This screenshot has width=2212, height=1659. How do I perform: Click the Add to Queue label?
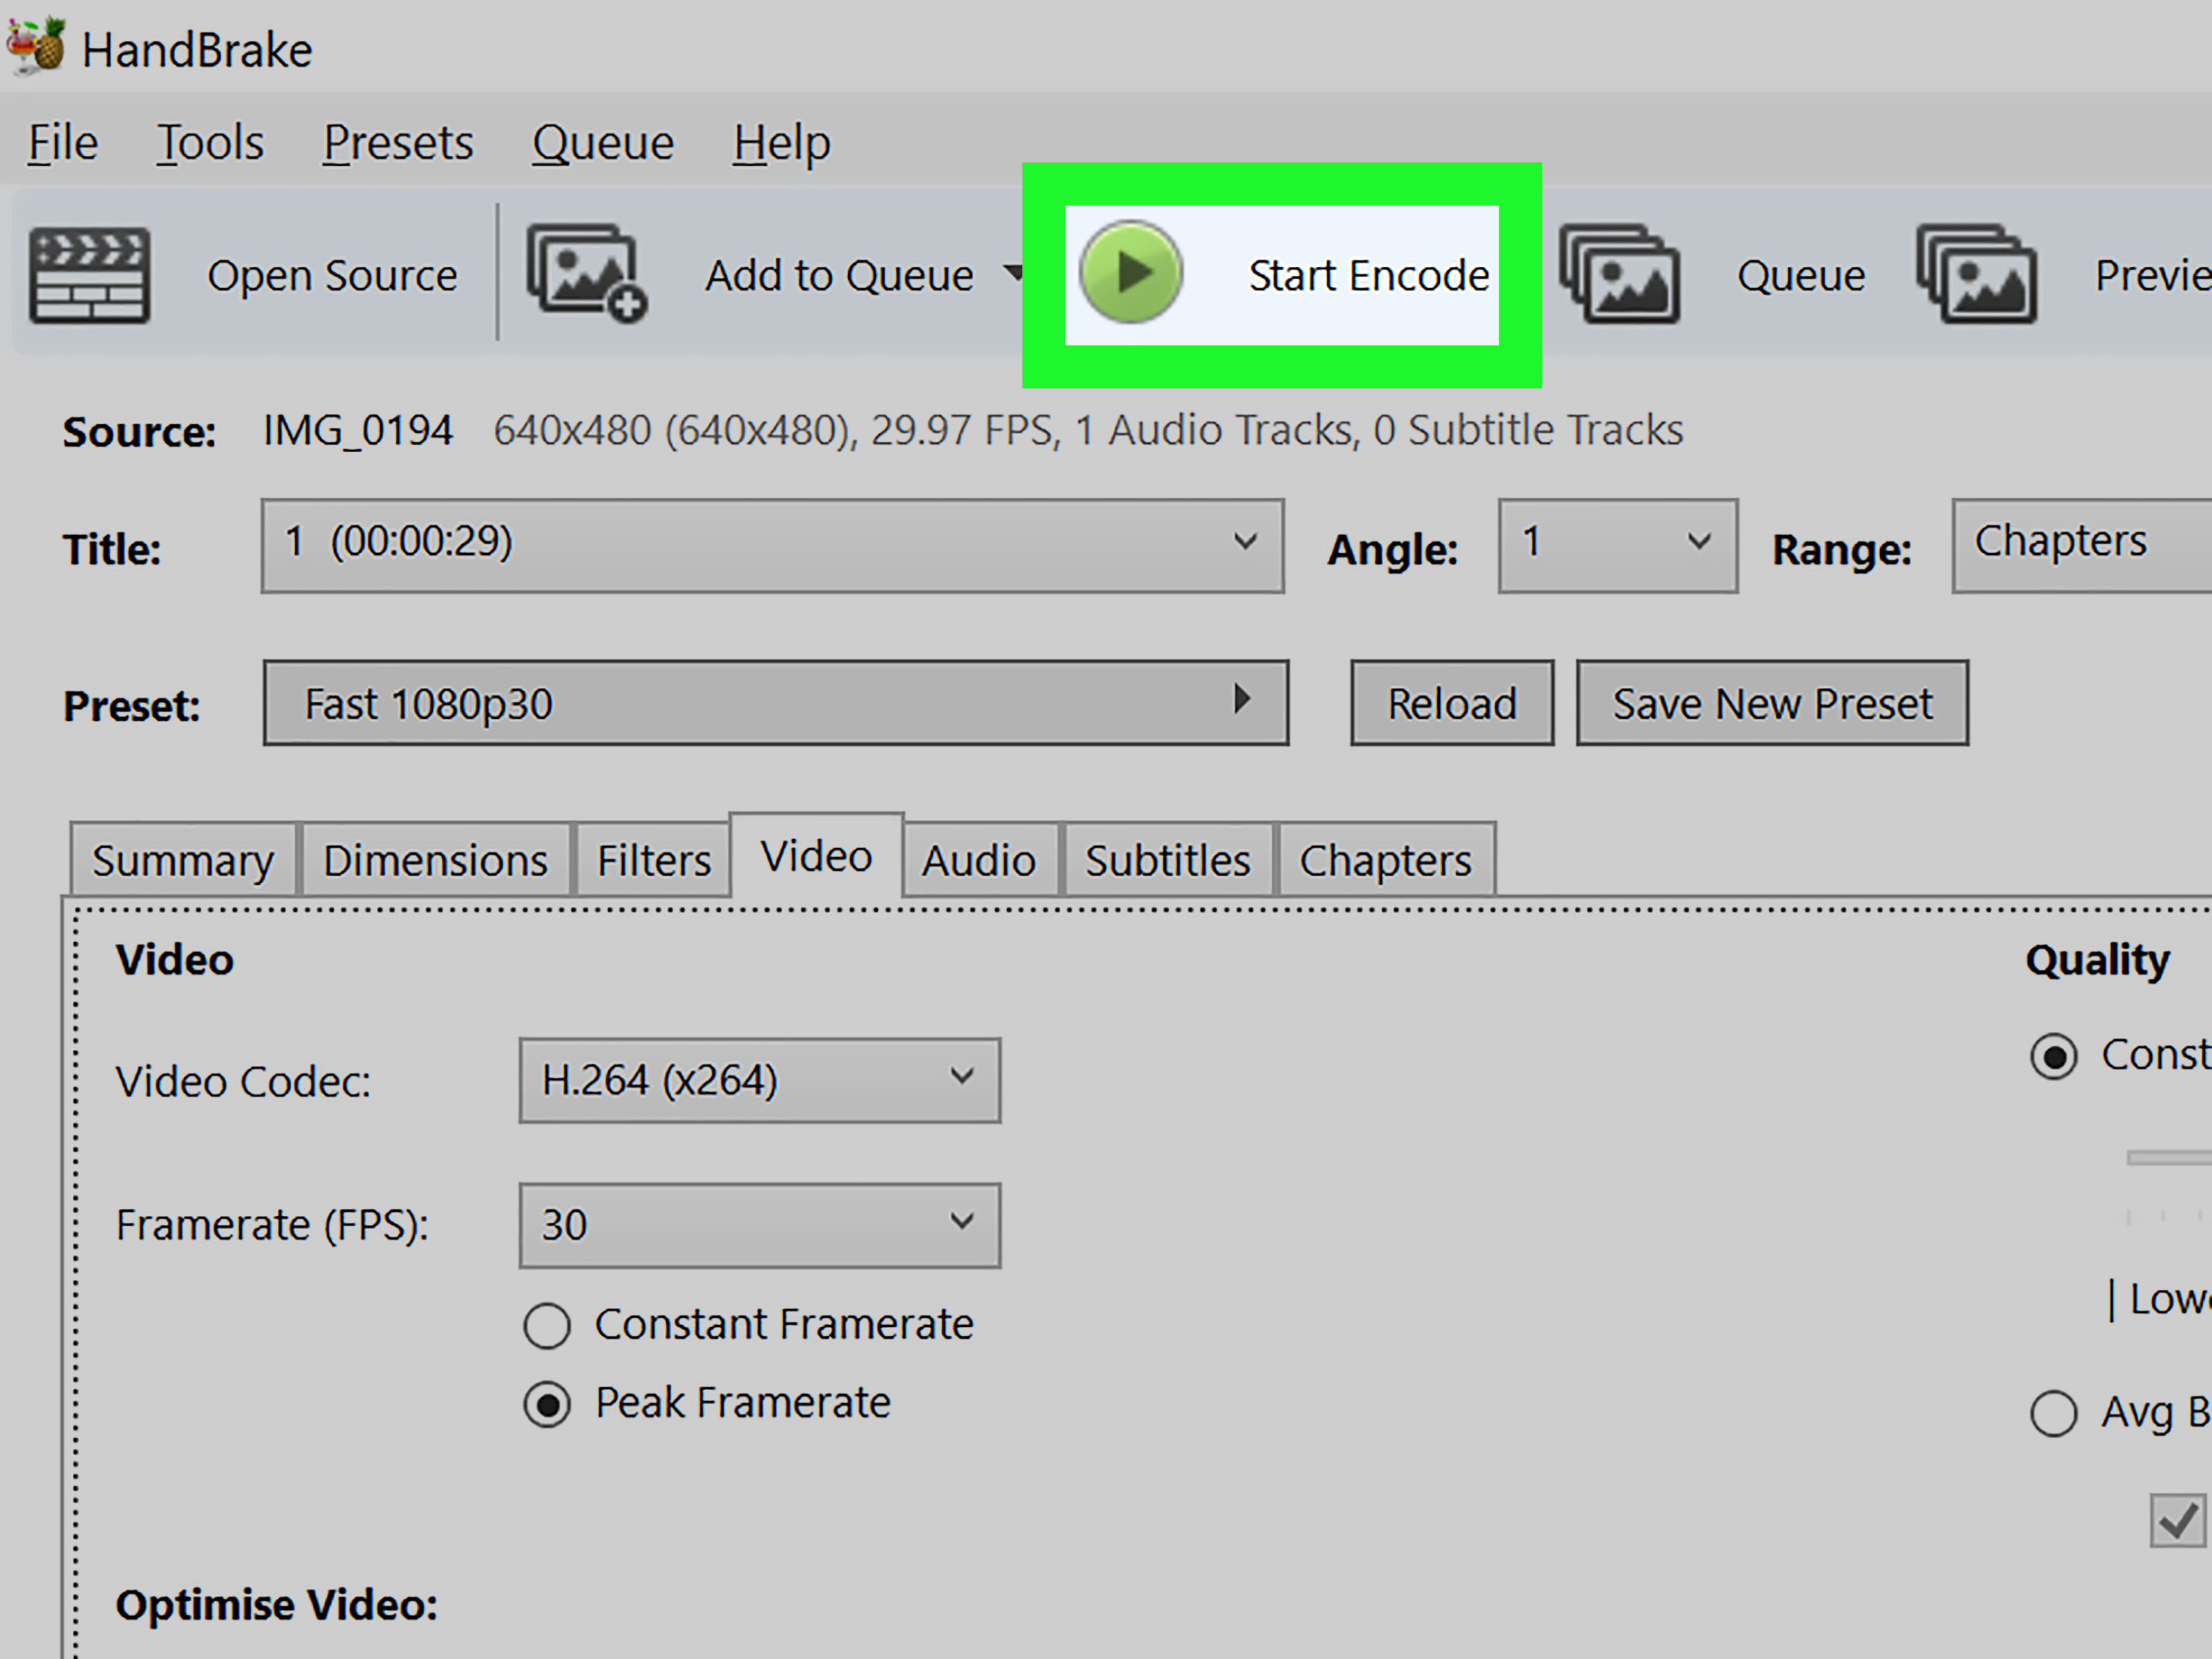(839, 275)
